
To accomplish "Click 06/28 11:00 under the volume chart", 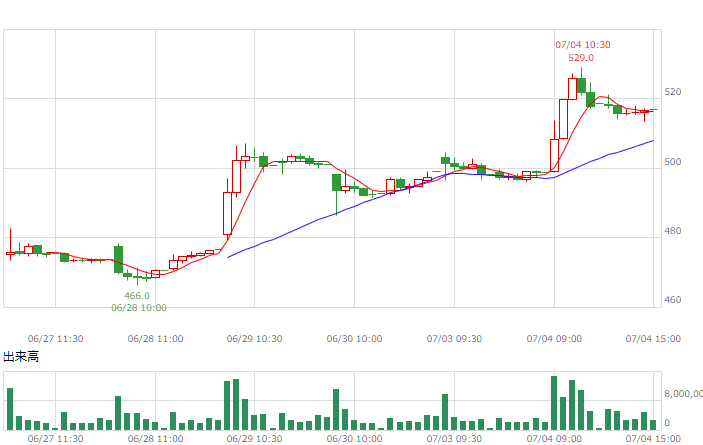I will tap(156, 438).
